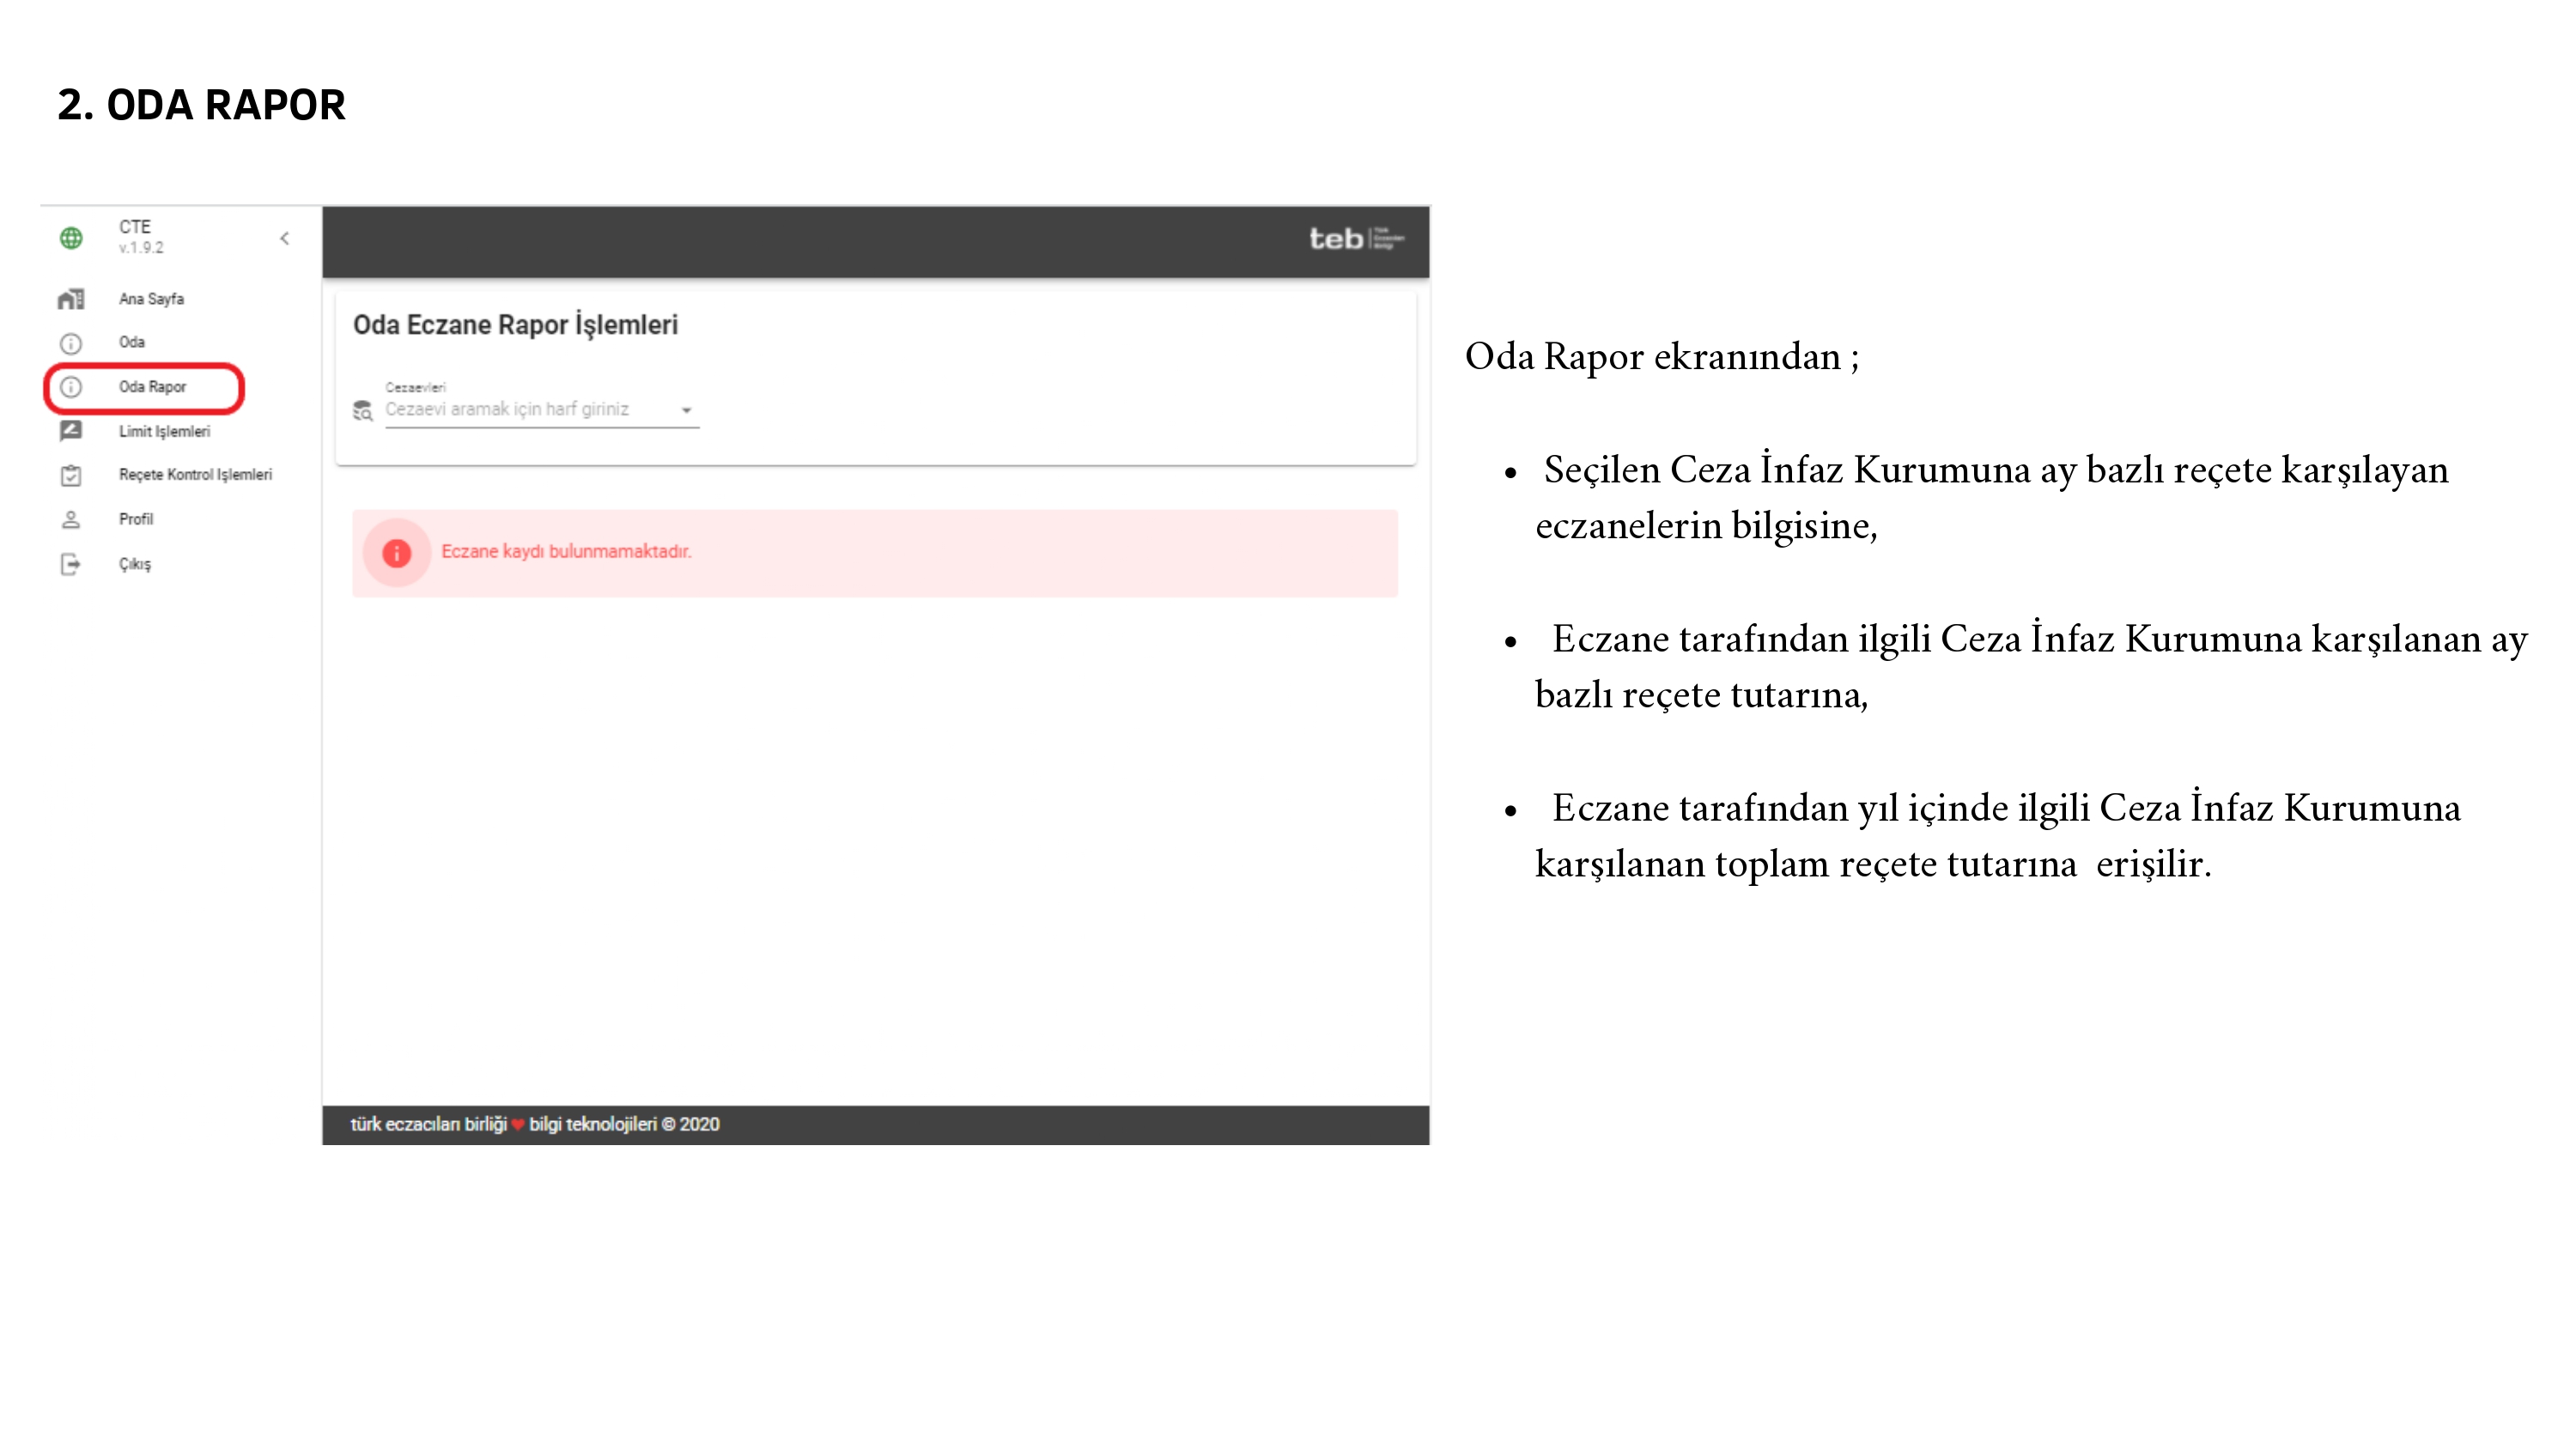Click the Ana Sayfa home icon

[x=71, y=299]
